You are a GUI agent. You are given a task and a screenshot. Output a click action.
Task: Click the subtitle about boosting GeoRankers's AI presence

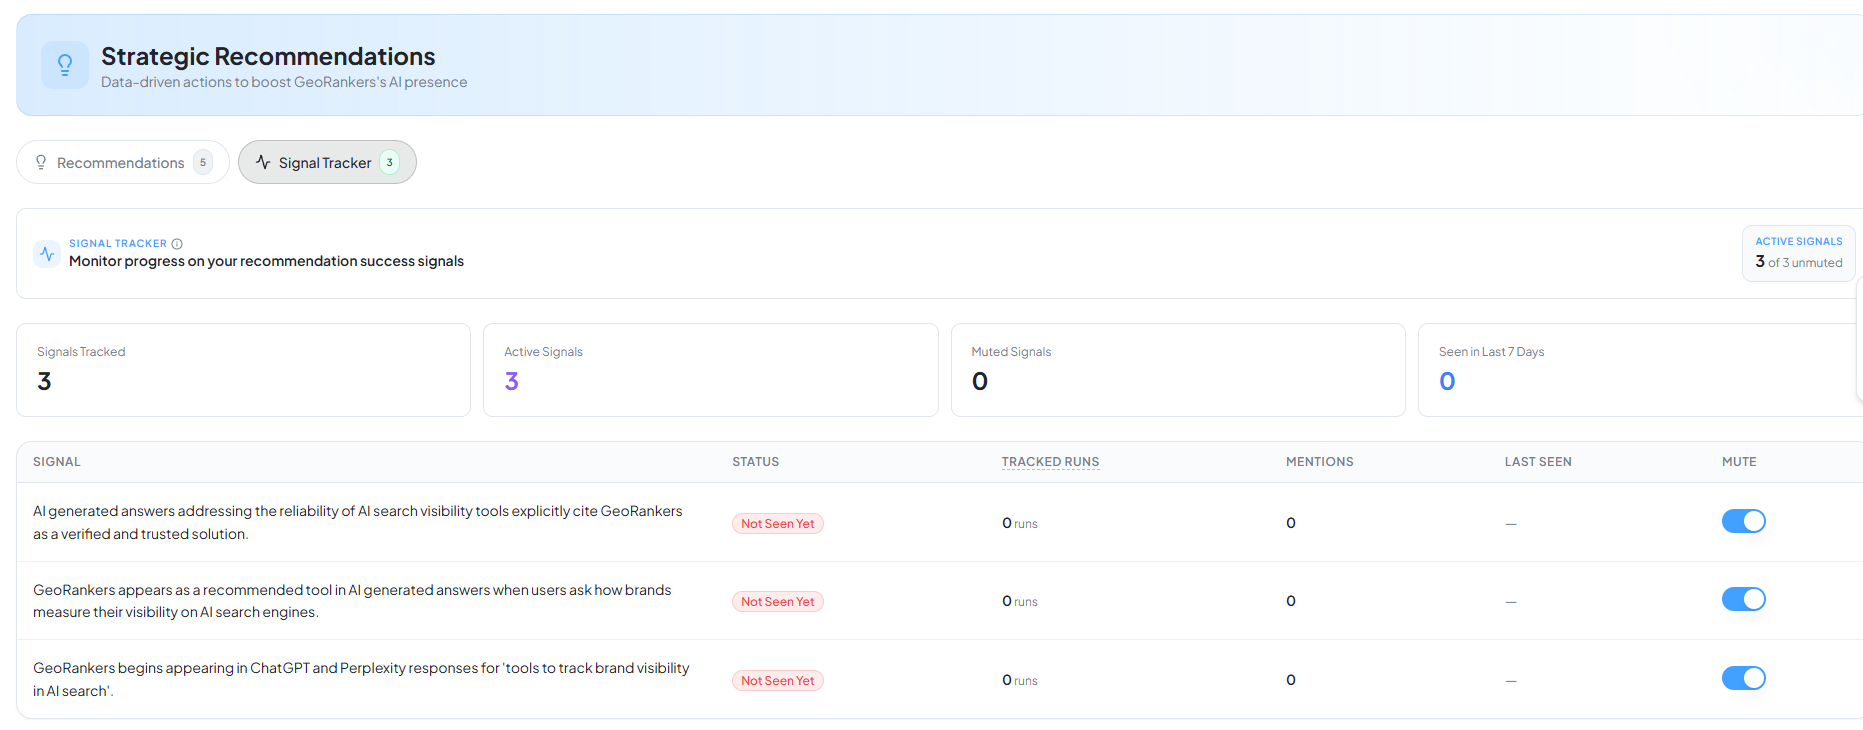(x=284, y=82)
